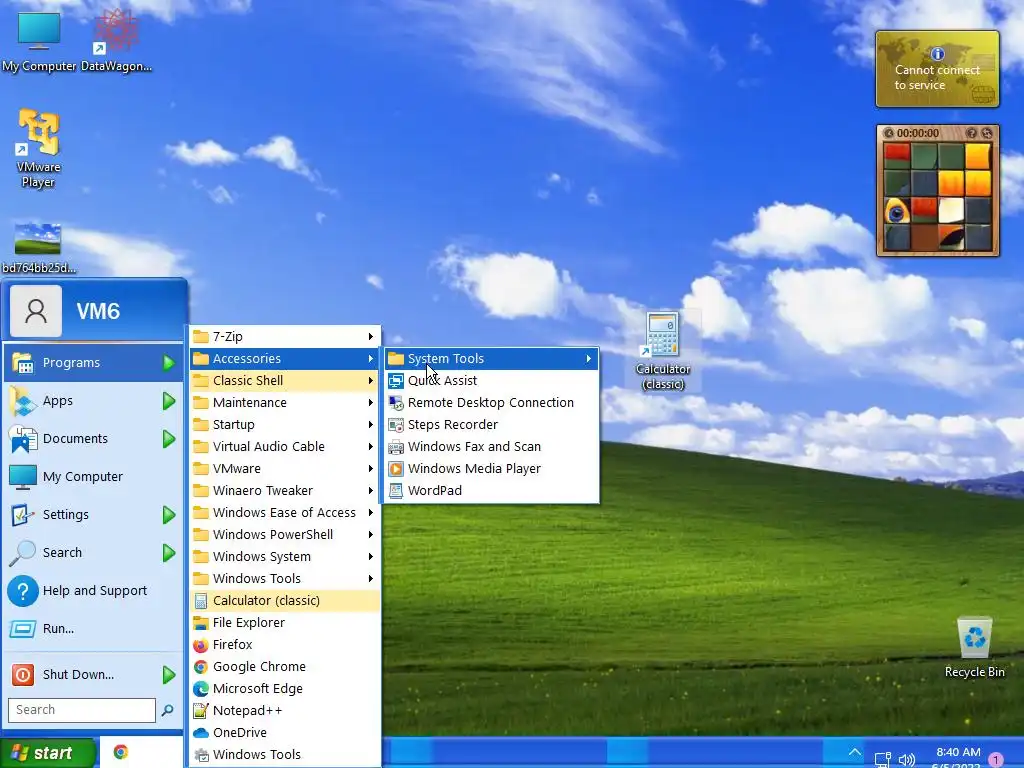This screenshot has width=1024, height=768.
Task: Launch WordPad
Action: click(x=491, y=490)
